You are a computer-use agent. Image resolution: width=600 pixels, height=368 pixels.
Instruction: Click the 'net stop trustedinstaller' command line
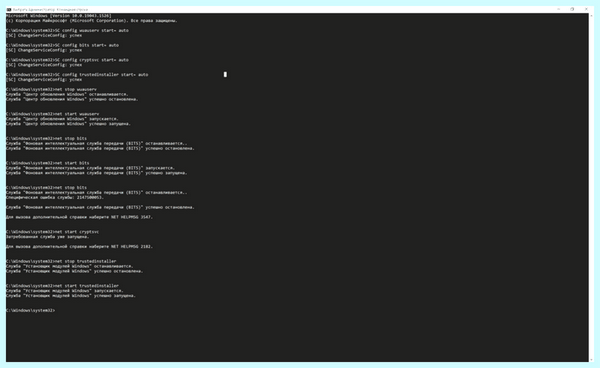pyautogui.click(x=61, y=261)
